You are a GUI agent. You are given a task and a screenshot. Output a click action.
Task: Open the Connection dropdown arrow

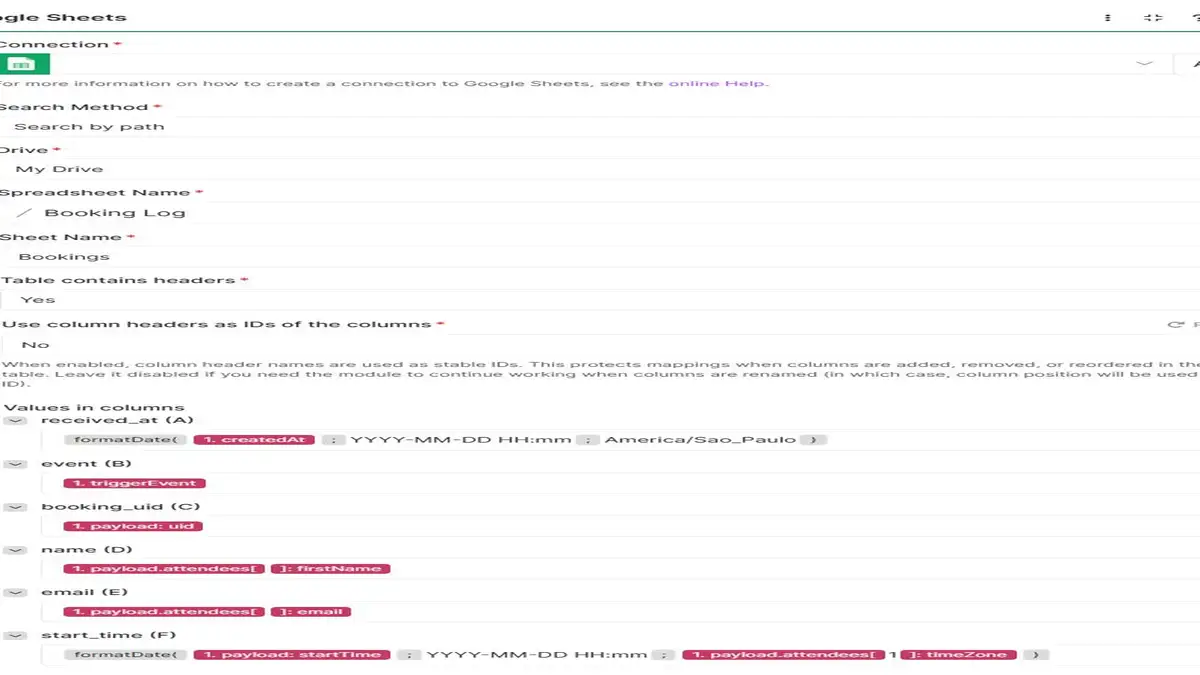1145,64
